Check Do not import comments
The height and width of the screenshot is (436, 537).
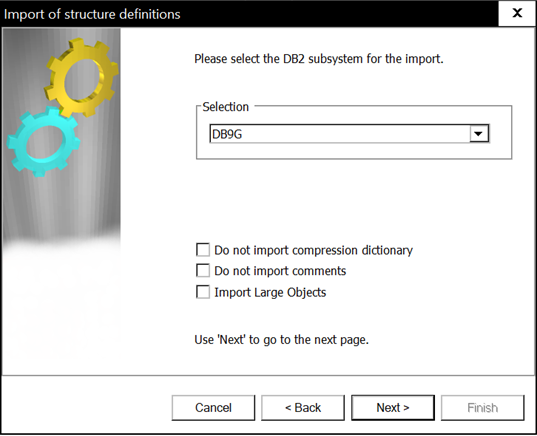pos(203,271)
